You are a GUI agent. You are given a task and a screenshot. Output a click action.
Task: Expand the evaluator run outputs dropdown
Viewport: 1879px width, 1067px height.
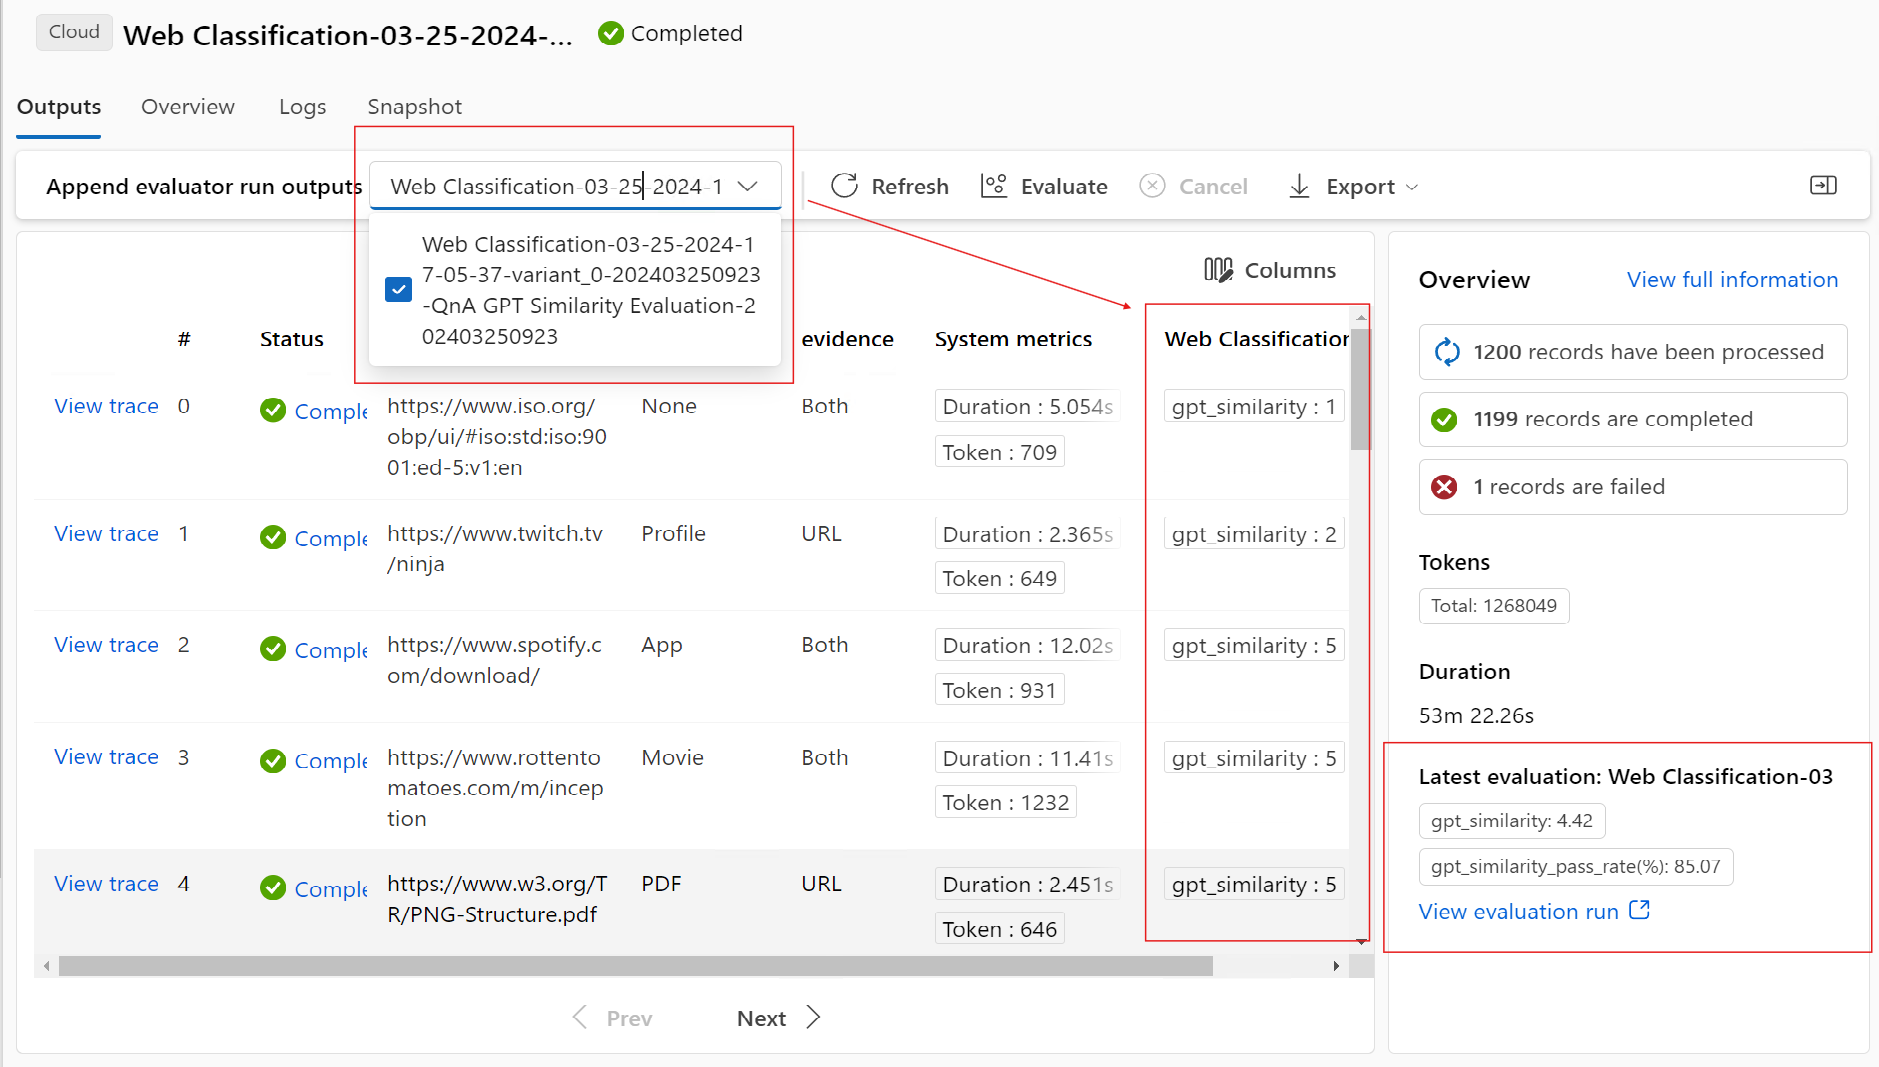(x=747, y=186)
